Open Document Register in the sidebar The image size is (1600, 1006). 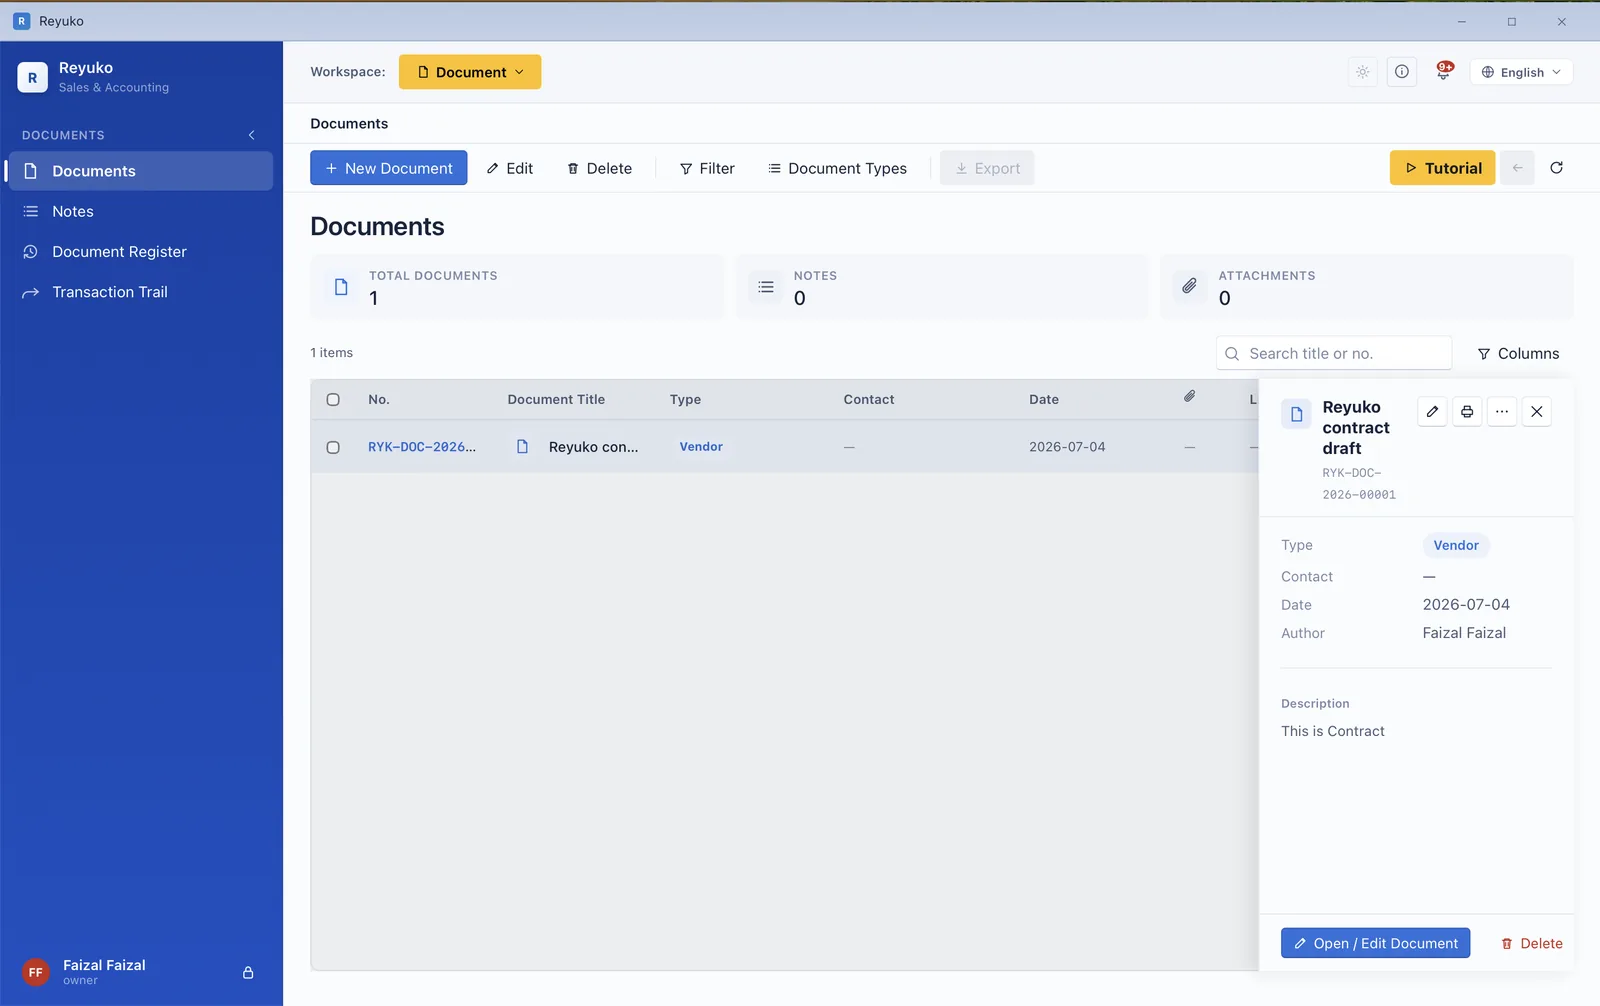pyautogui.click(x=140, y=252)
